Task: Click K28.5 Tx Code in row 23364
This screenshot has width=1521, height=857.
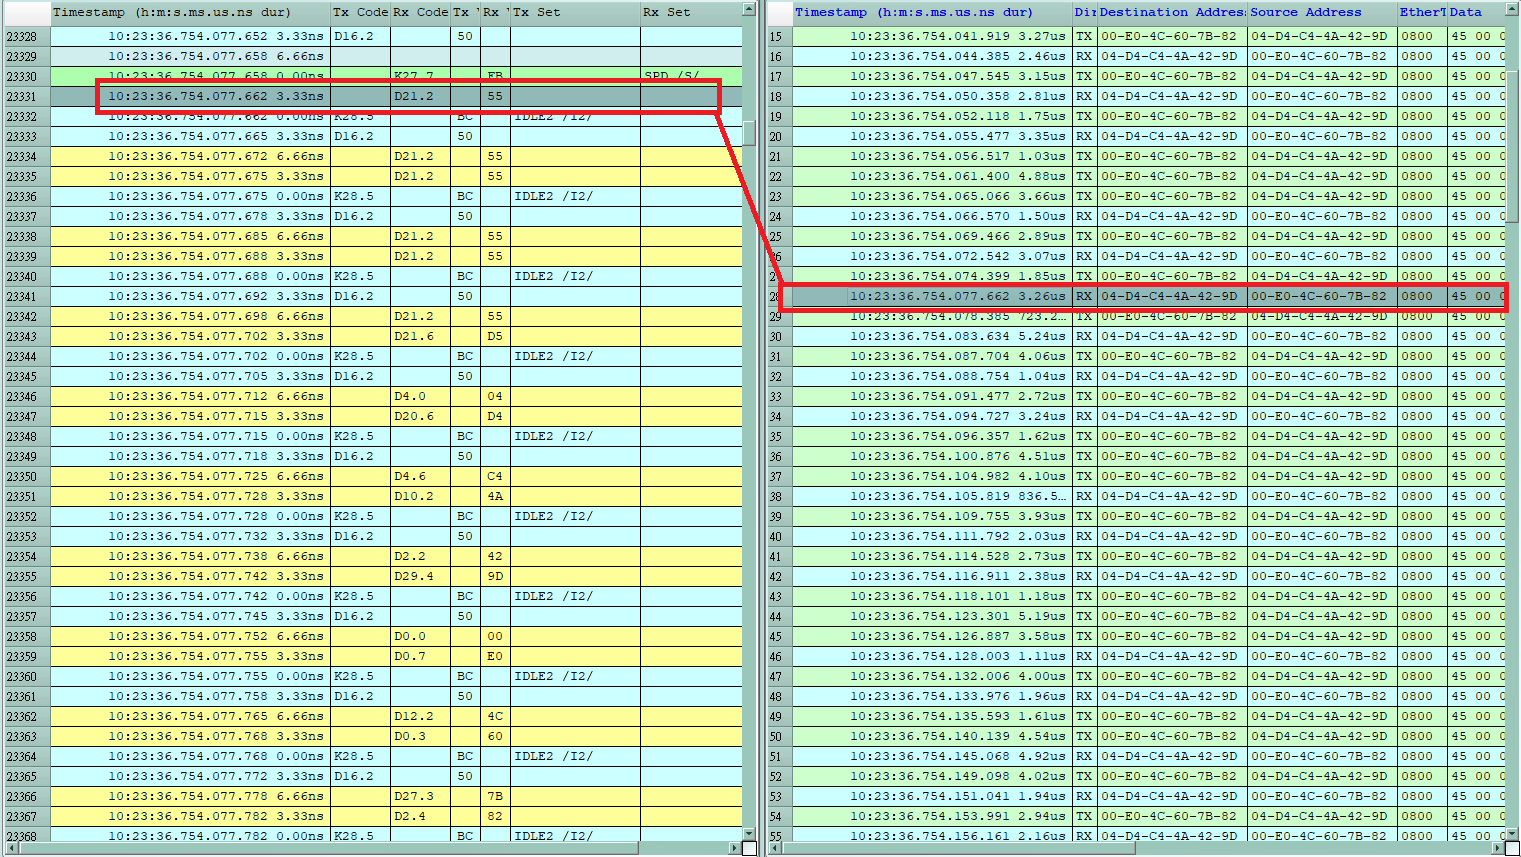Action: (360, 756)
